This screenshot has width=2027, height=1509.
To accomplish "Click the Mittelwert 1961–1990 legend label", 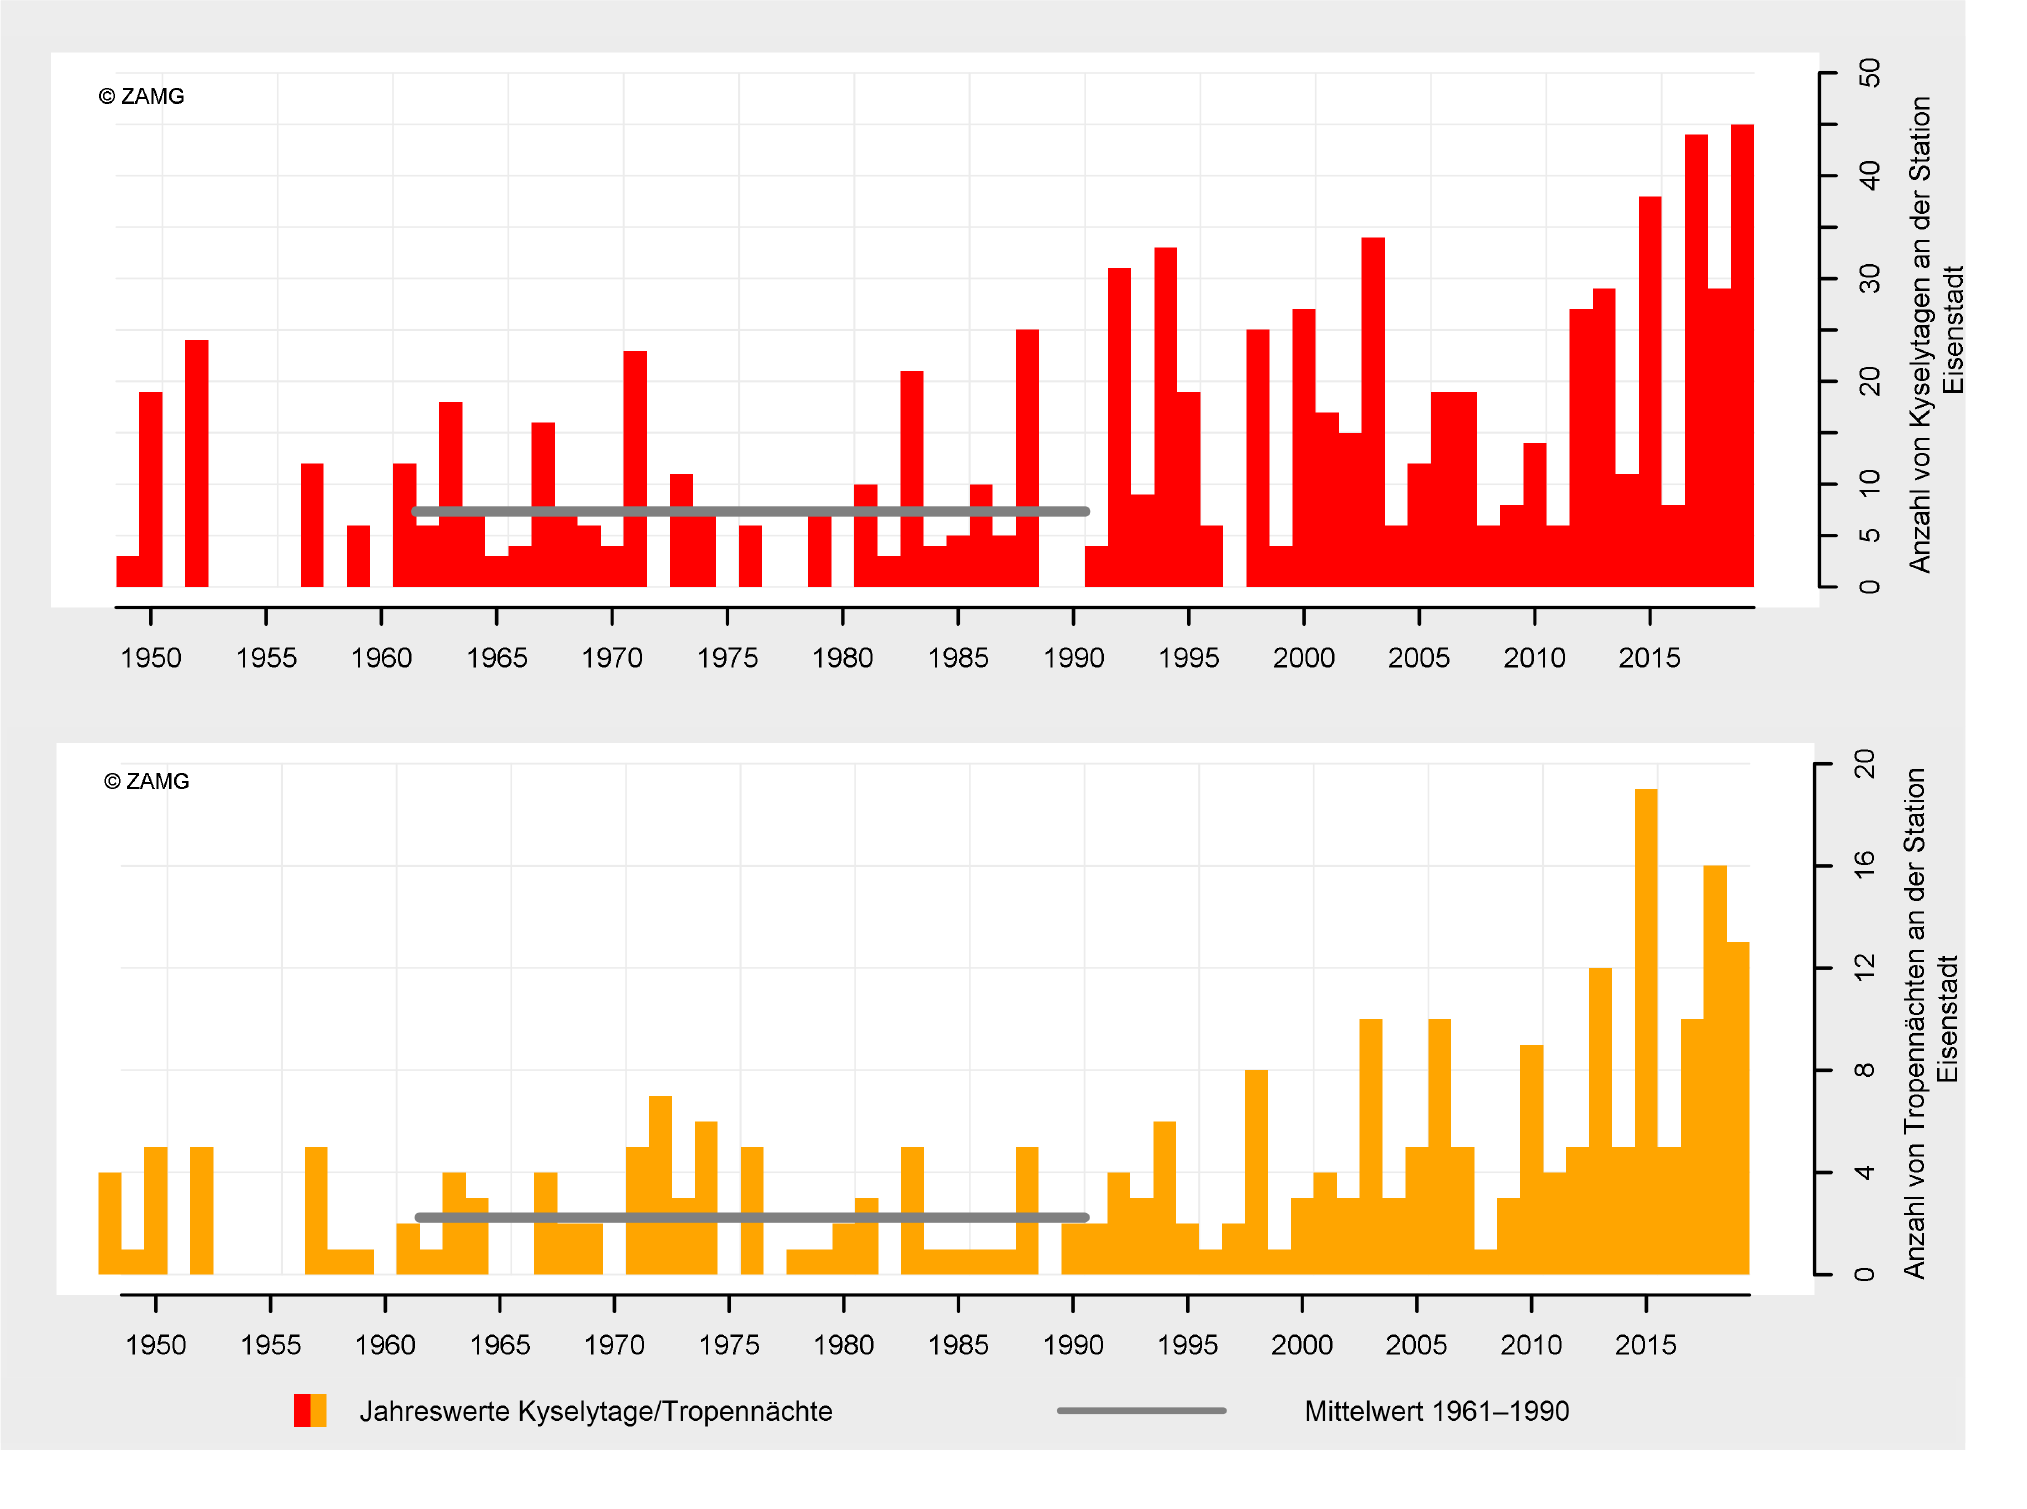I will [1436, 1411].
